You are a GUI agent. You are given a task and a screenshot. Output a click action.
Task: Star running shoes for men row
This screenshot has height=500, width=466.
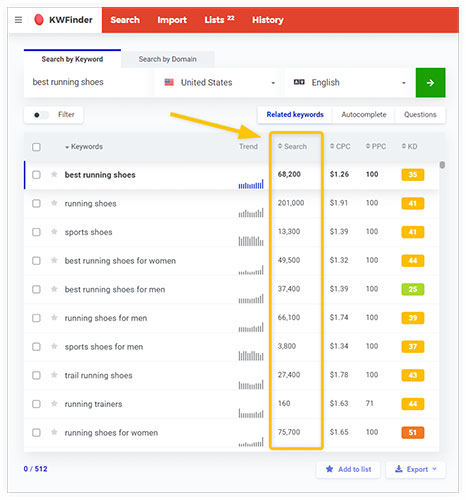[54, 318]
